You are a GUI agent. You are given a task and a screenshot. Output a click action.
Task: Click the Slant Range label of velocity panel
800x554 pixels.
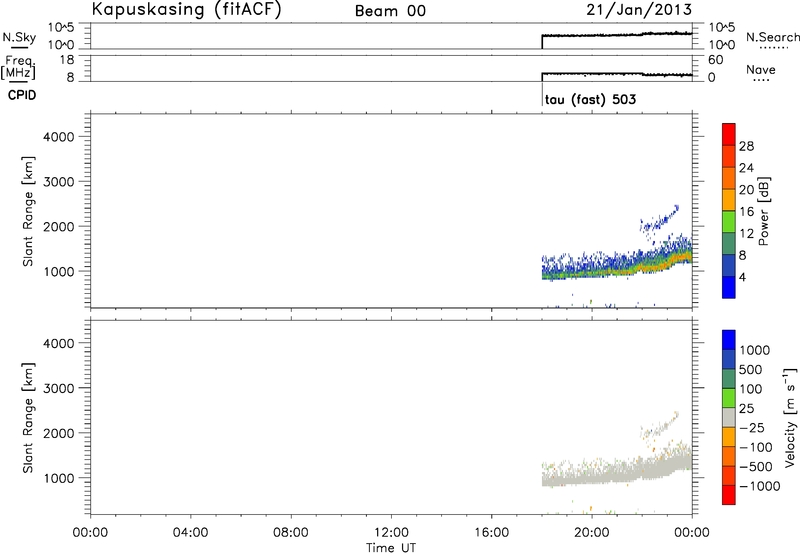click(28, 418)
